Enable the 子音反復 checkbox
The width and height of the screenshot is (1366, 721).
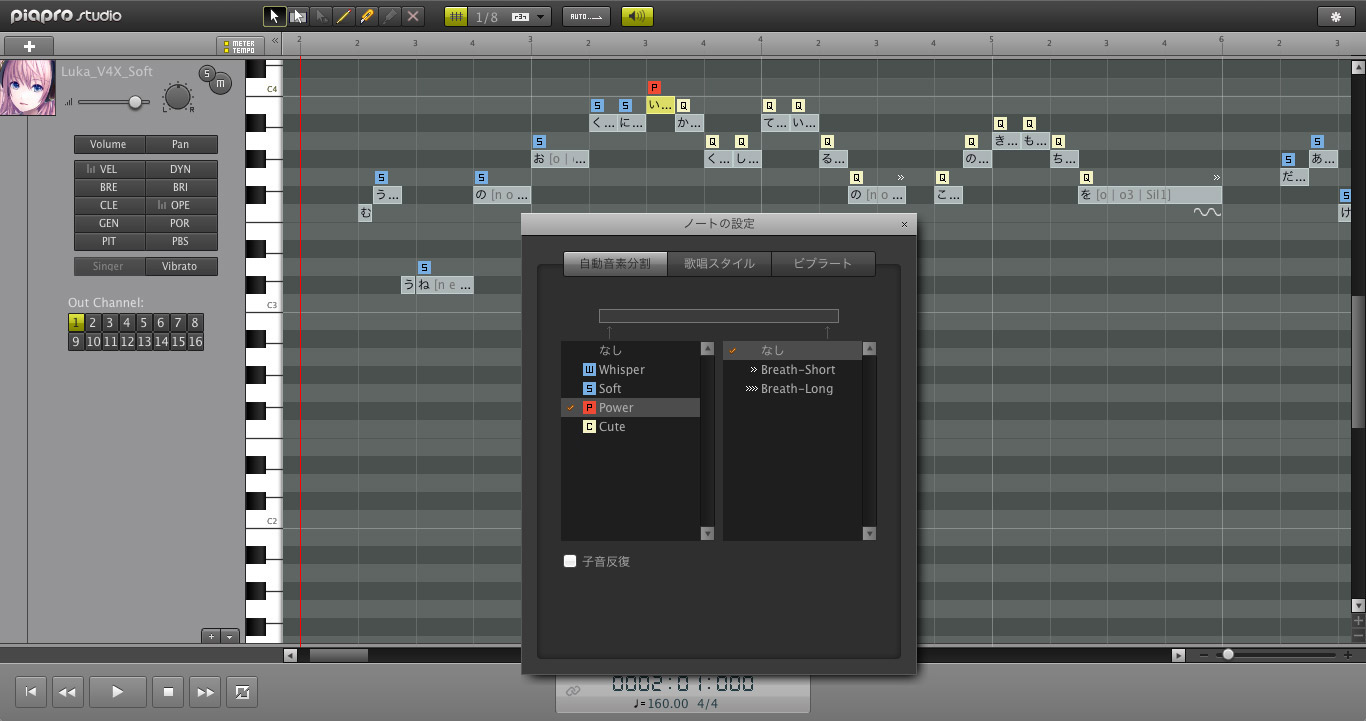coord(570,561)
